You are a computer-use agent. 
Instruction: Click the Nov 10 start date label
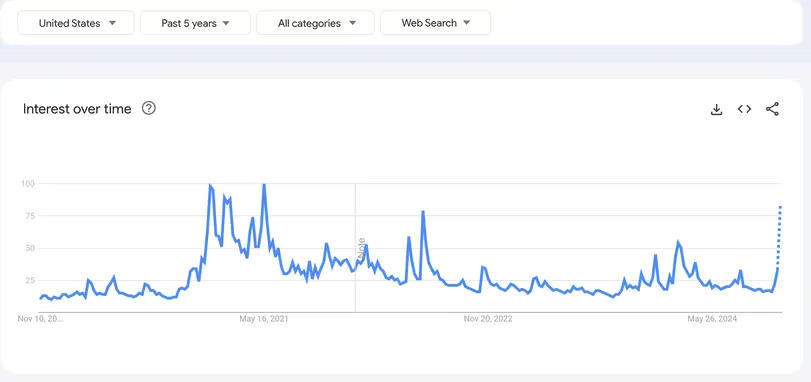pos(40,319)
